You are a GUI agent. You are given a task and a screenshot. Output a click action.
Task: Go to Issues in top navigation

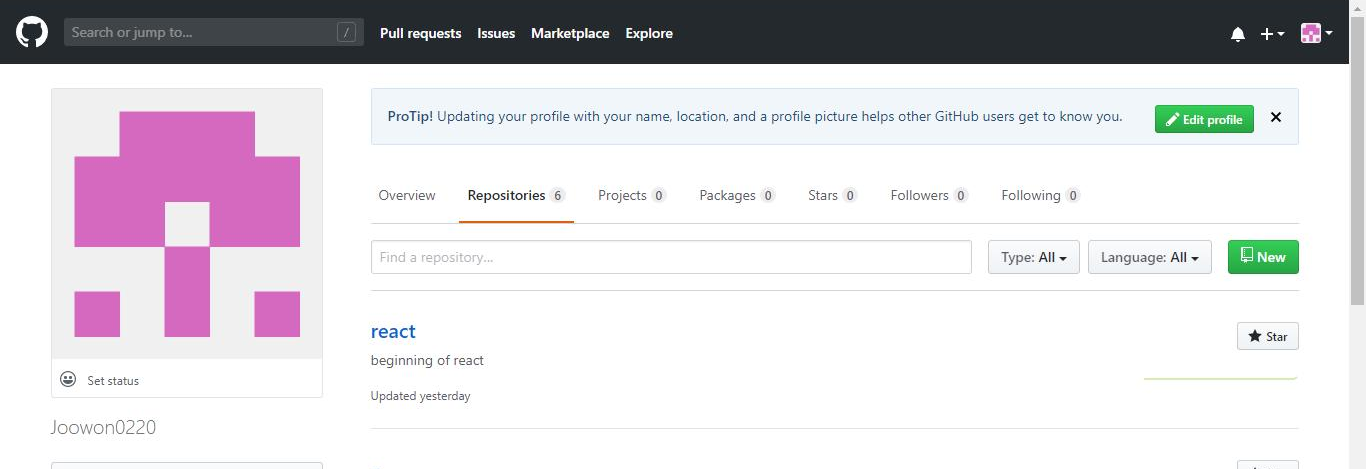pyautogui.click(x=496, y=33)
